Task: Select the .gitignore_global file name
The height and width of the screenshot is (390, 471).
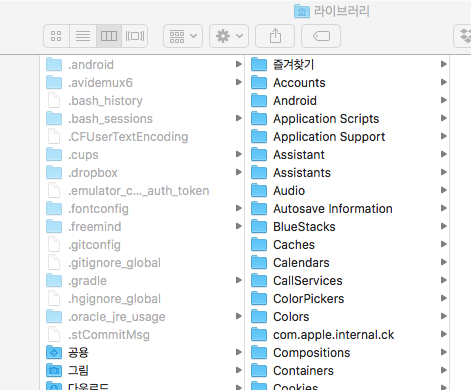Action: pyautogui.click(x=114, y=263)
